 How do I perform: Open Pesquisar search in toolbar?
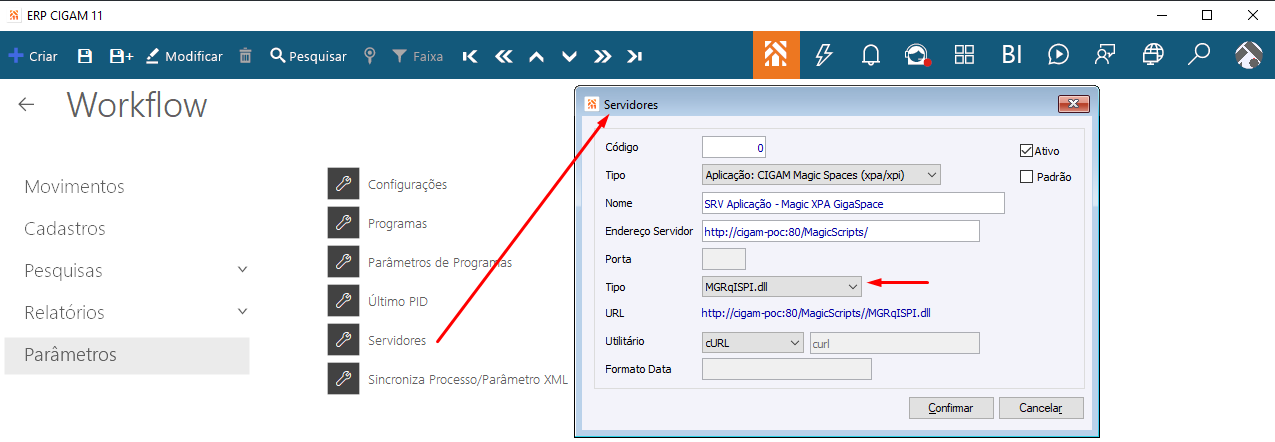pyautogui.click(x=308, y=56)
